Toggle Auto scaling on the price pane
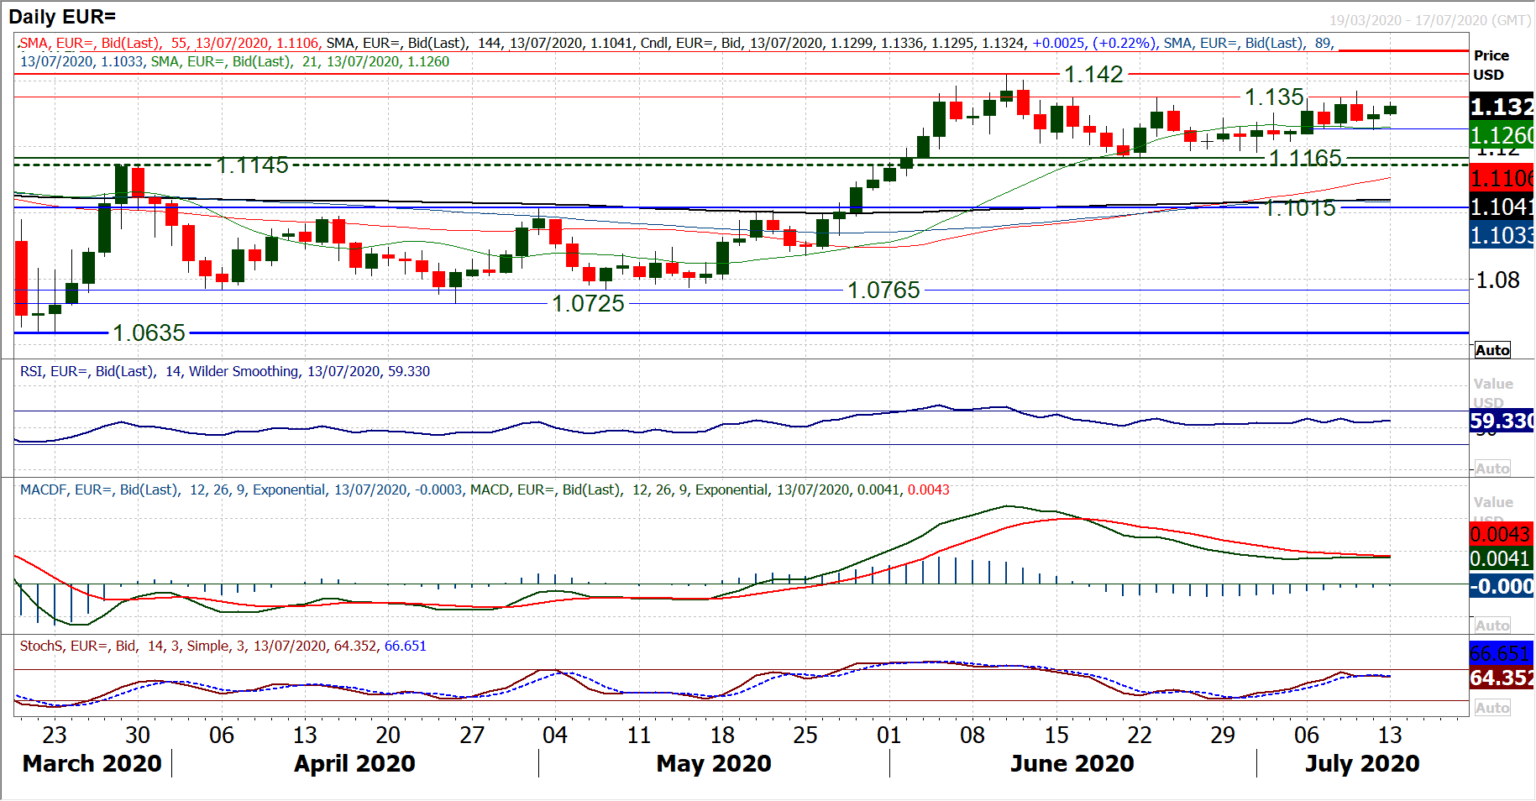Viewport: 1536px width, 801px height. pos(1492,350)
